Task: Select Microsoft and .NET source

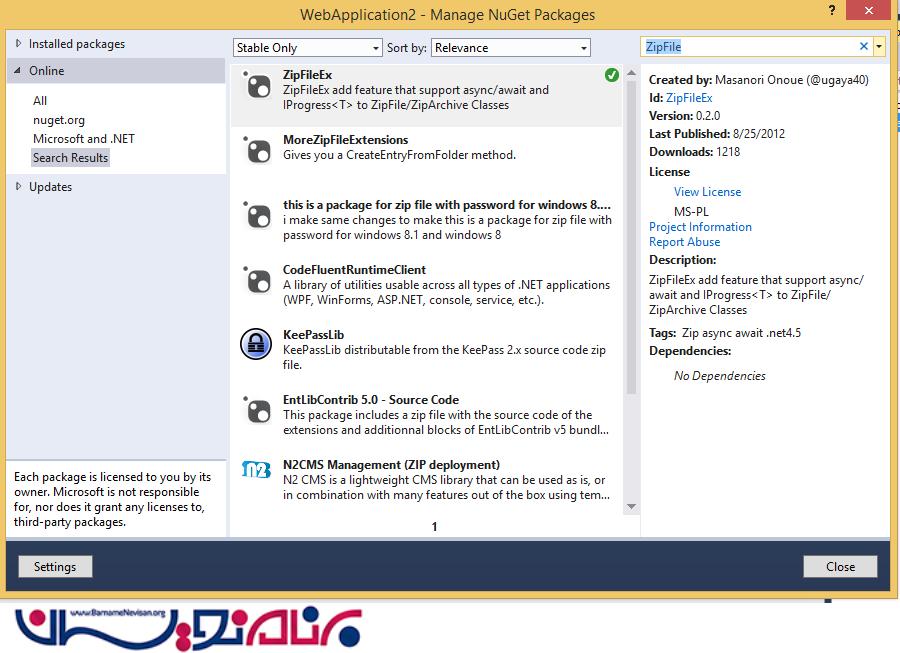Action: (83, 139)
